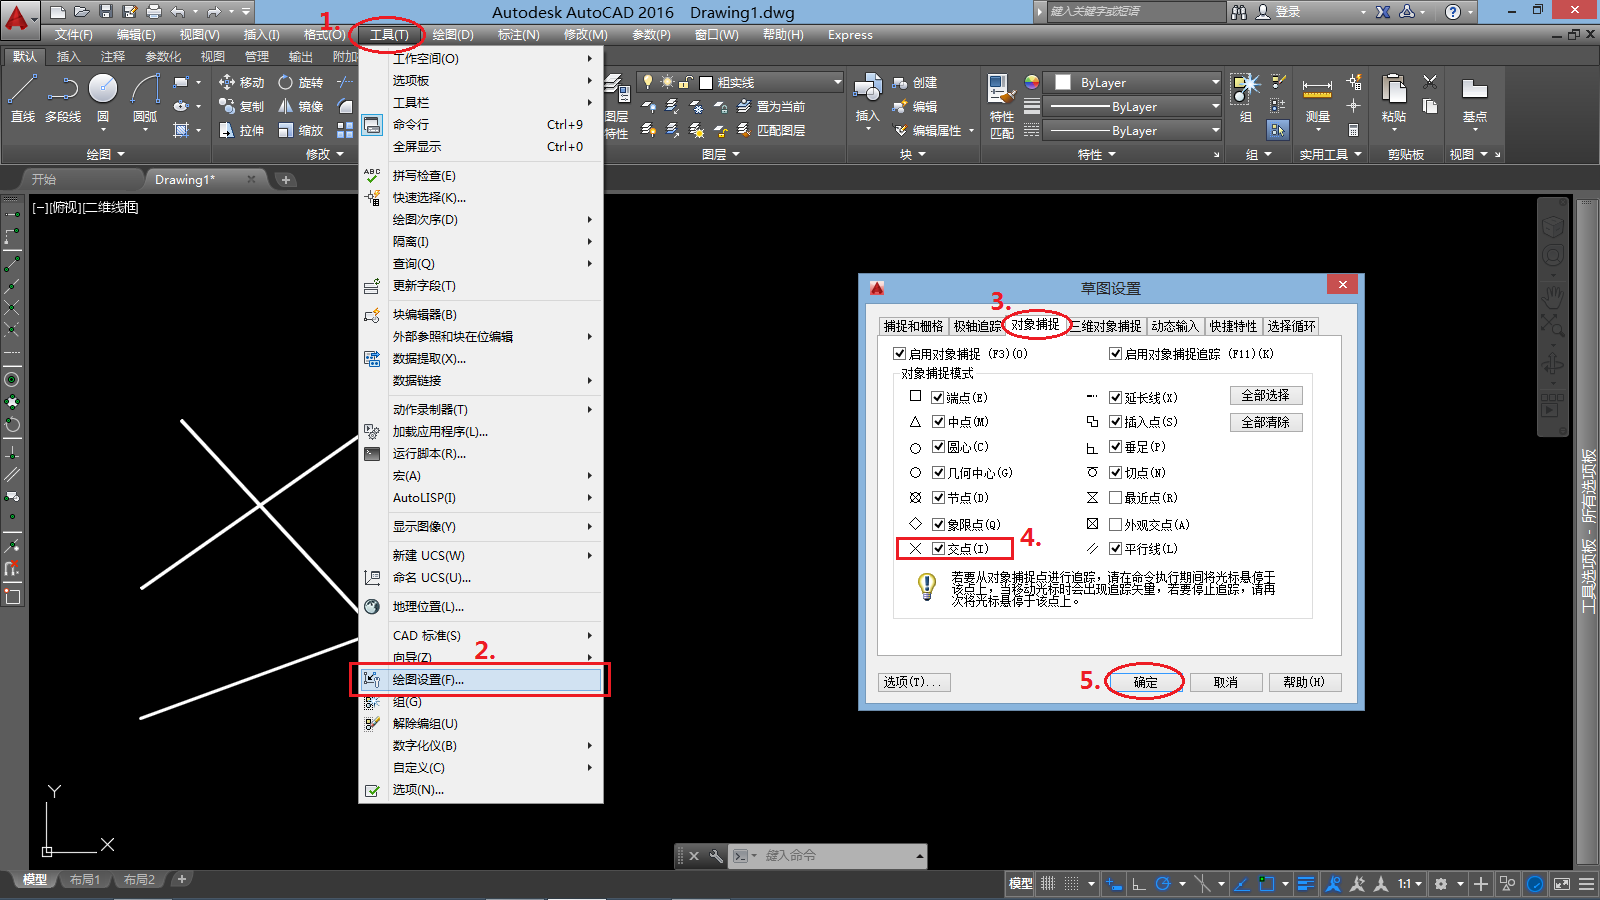Click the 帮助(H) button in dialog
This screenshot has height=900, width=1600.
[1305, 682]
